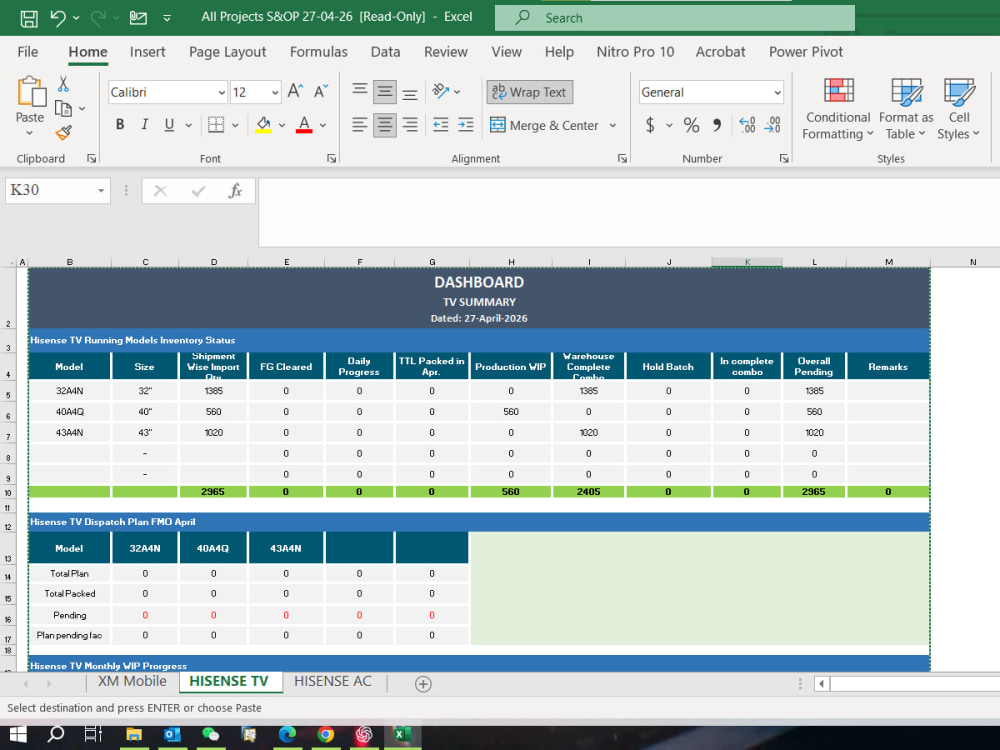Click the Copy icon under Cut
The width and height of the screenshot is (1000, 750).
pos(63,108)
